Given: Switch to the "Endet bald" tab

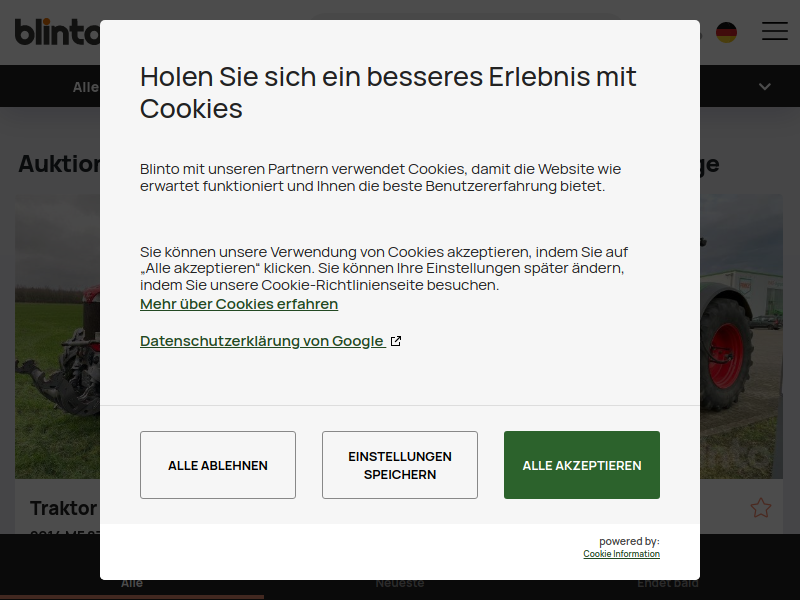Looking at the screenshot, I should point(668,583).
